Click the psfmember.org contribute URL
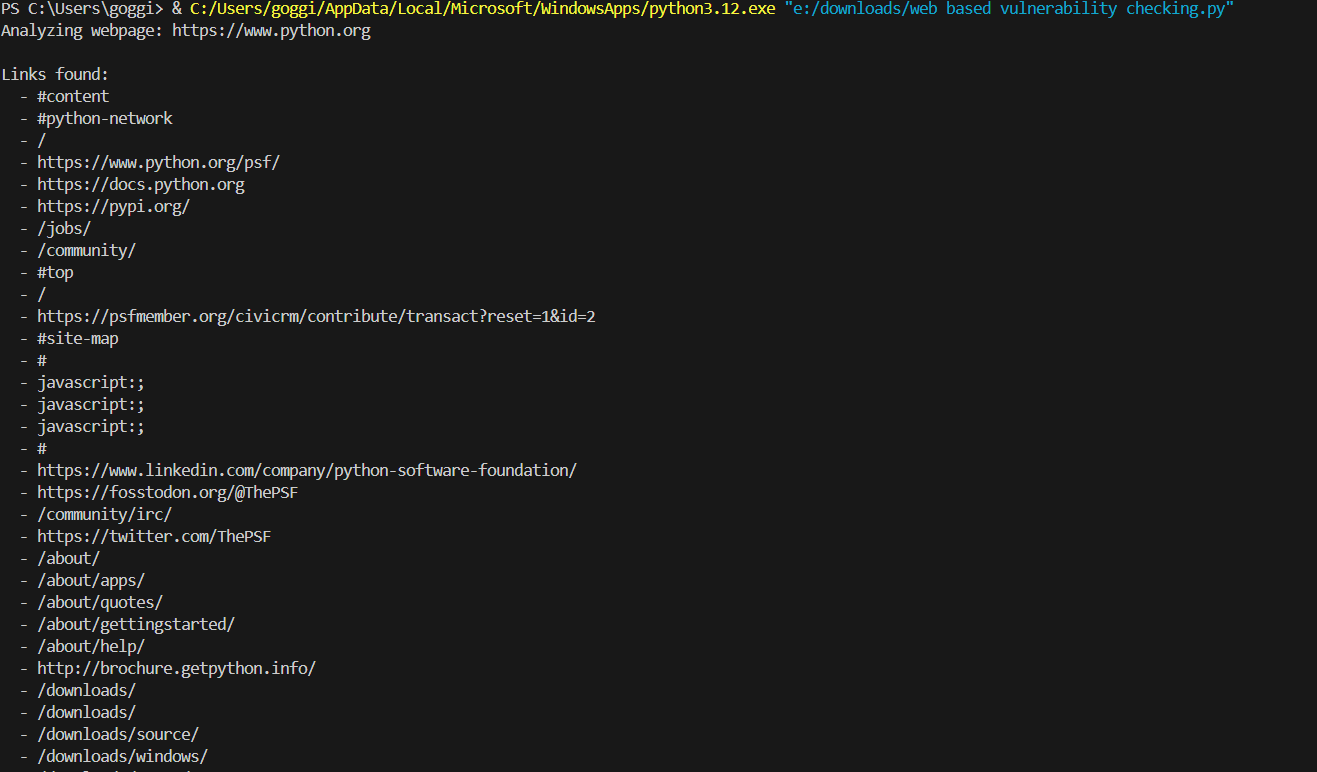The image size is (1317, 772). [x=317, y=316]
